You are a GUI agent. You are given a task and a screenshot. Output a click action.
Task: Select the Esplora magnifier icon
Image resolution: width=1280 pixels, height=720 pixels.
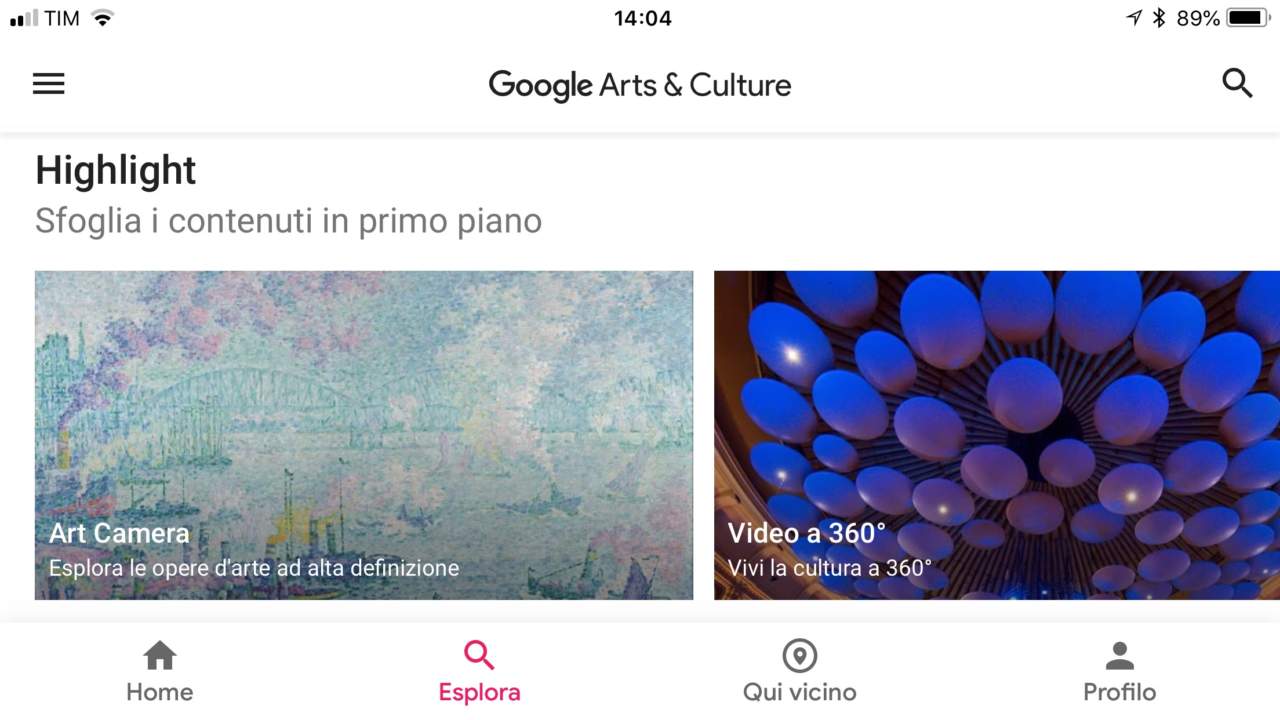480,656
